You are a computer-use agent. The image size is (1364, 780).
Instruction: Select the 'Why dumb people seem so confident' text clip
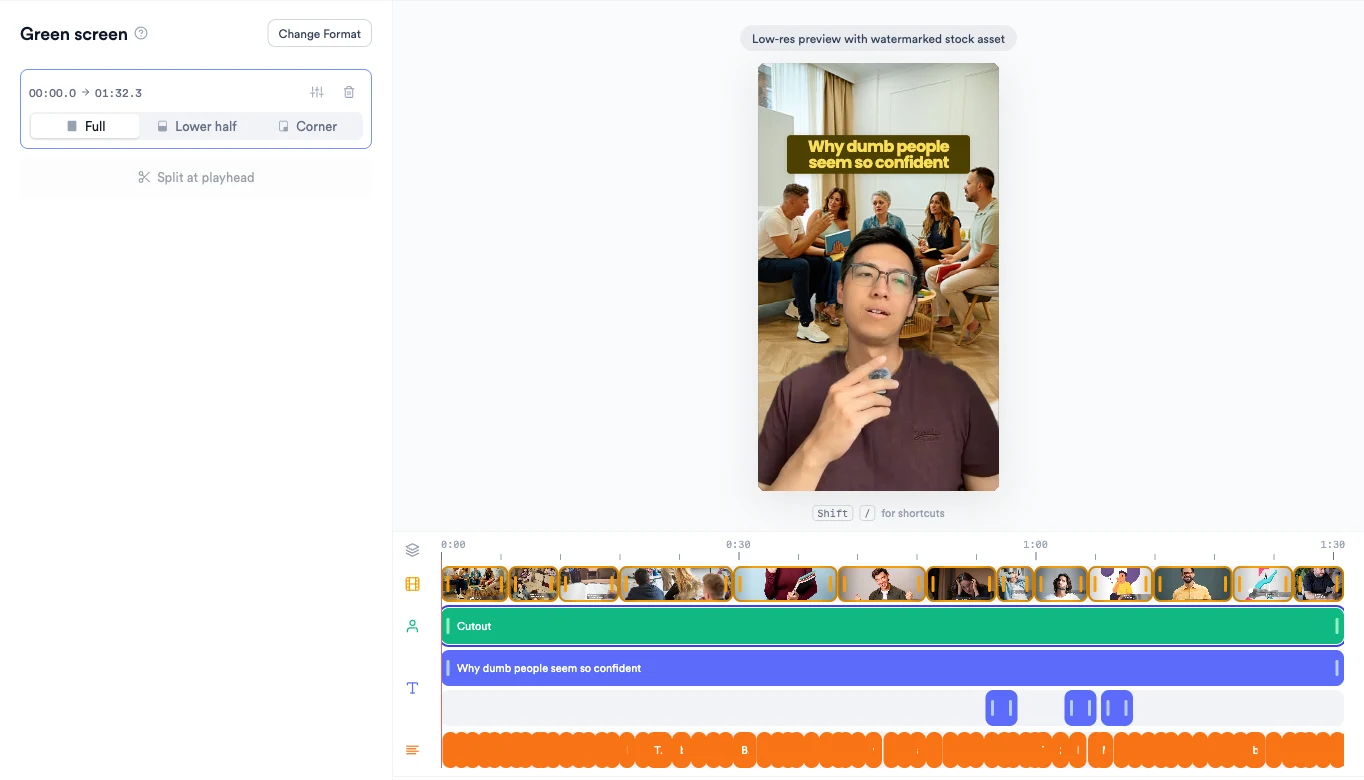click(892, 668)
